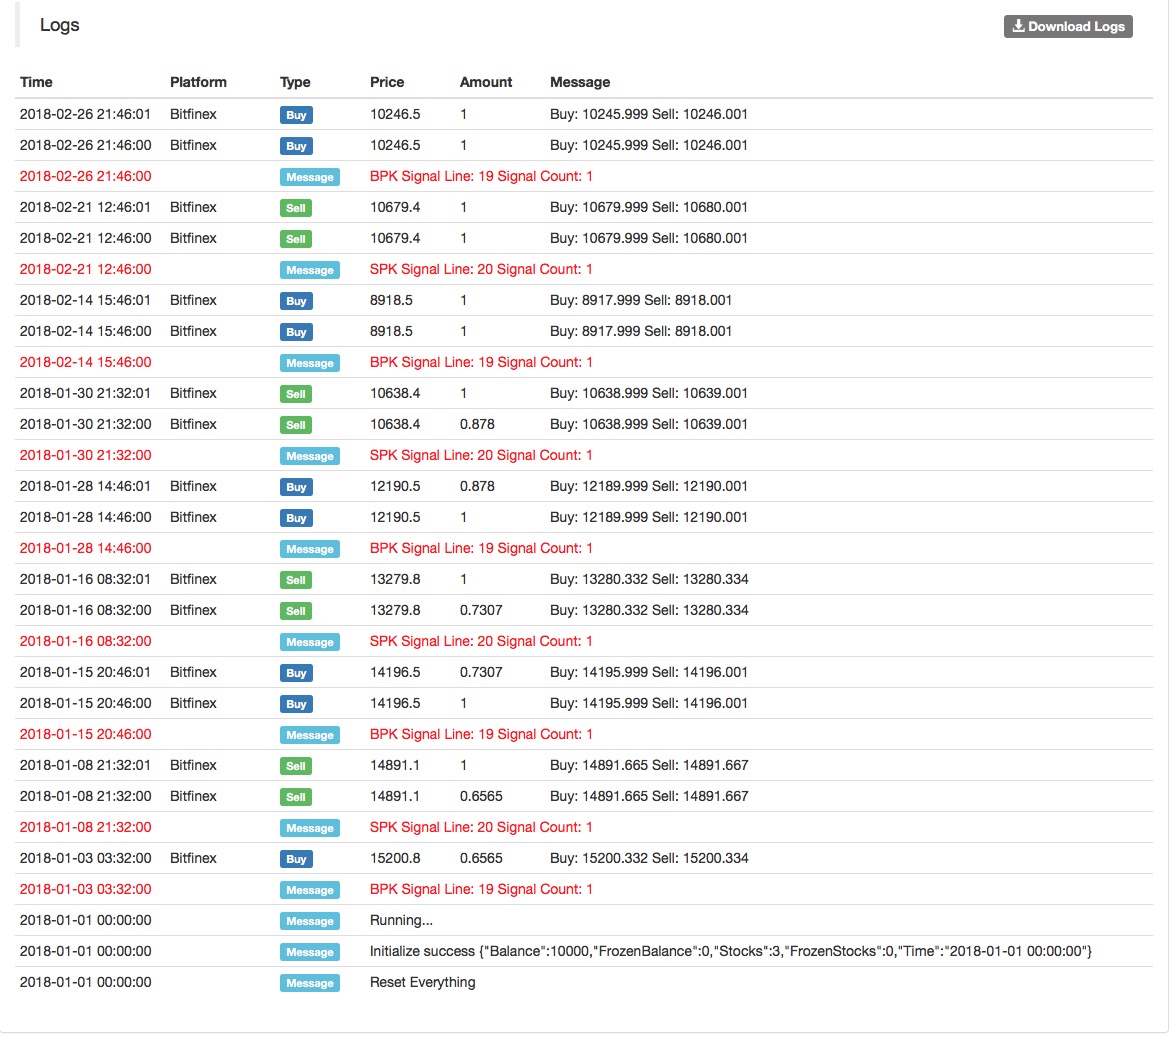The image size is (1176, 1042).
Task: Click Bitfinex in the 2018-02-26 21:46:01 row
Action: (x=193, y=114)
